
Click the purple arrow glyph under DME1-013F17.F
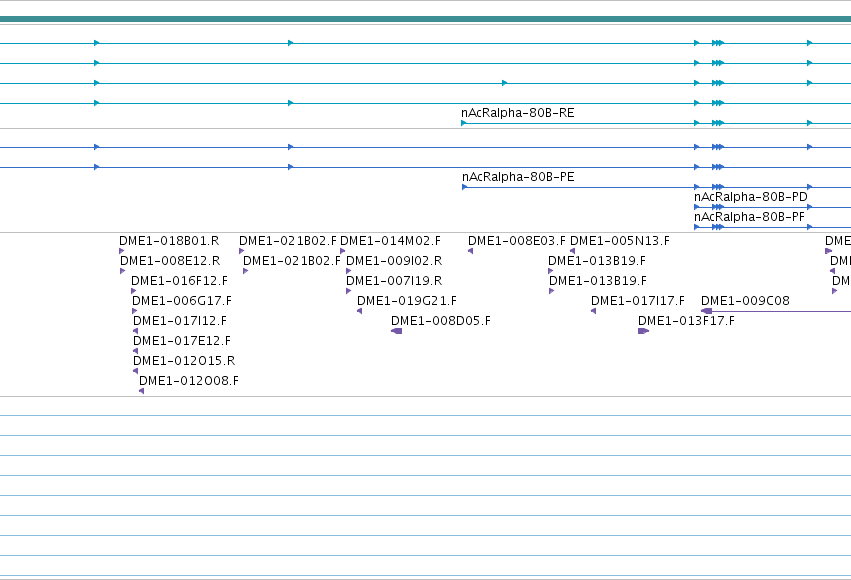pos(644,331)
